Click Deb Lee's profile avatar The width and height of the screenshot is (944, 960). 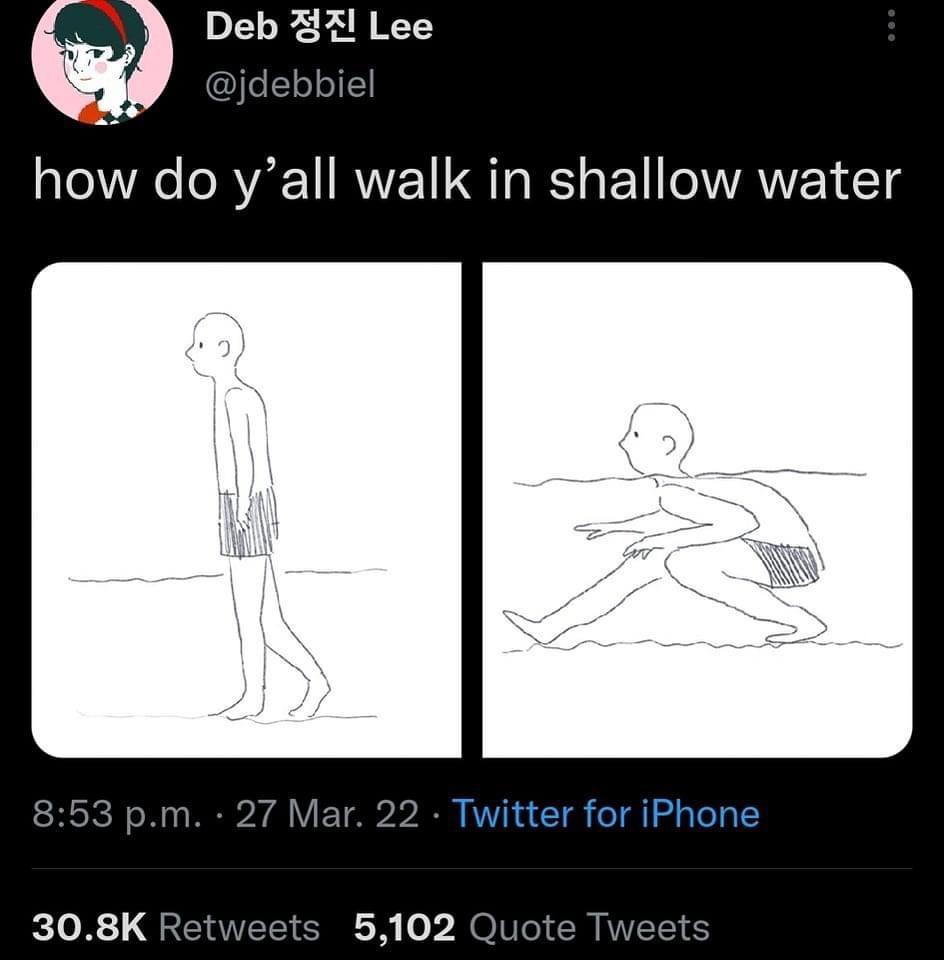coord(87,60)
